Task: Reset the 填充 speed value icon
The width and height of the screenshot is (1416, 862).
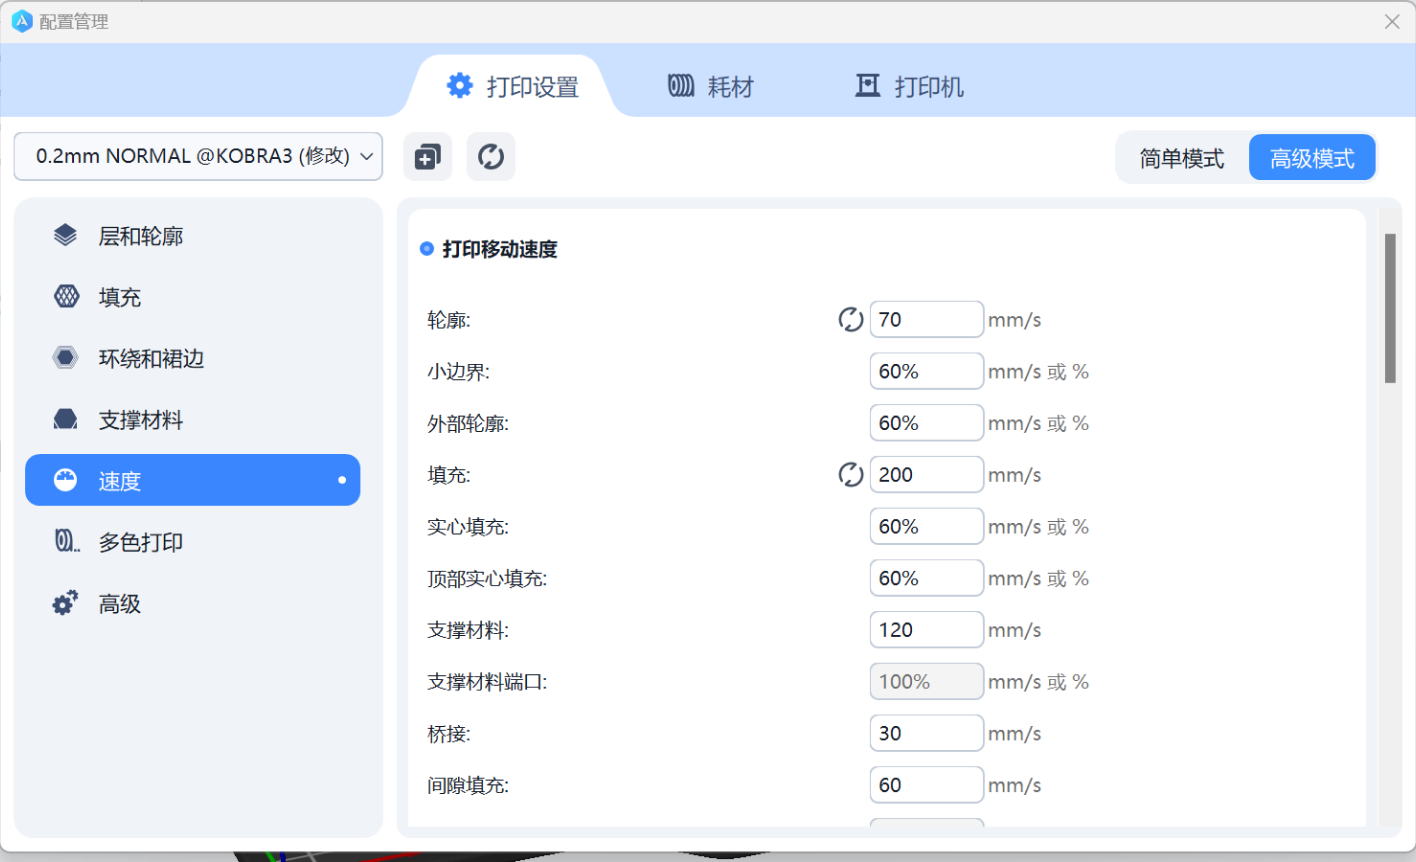Action: [x=850, y=475]
